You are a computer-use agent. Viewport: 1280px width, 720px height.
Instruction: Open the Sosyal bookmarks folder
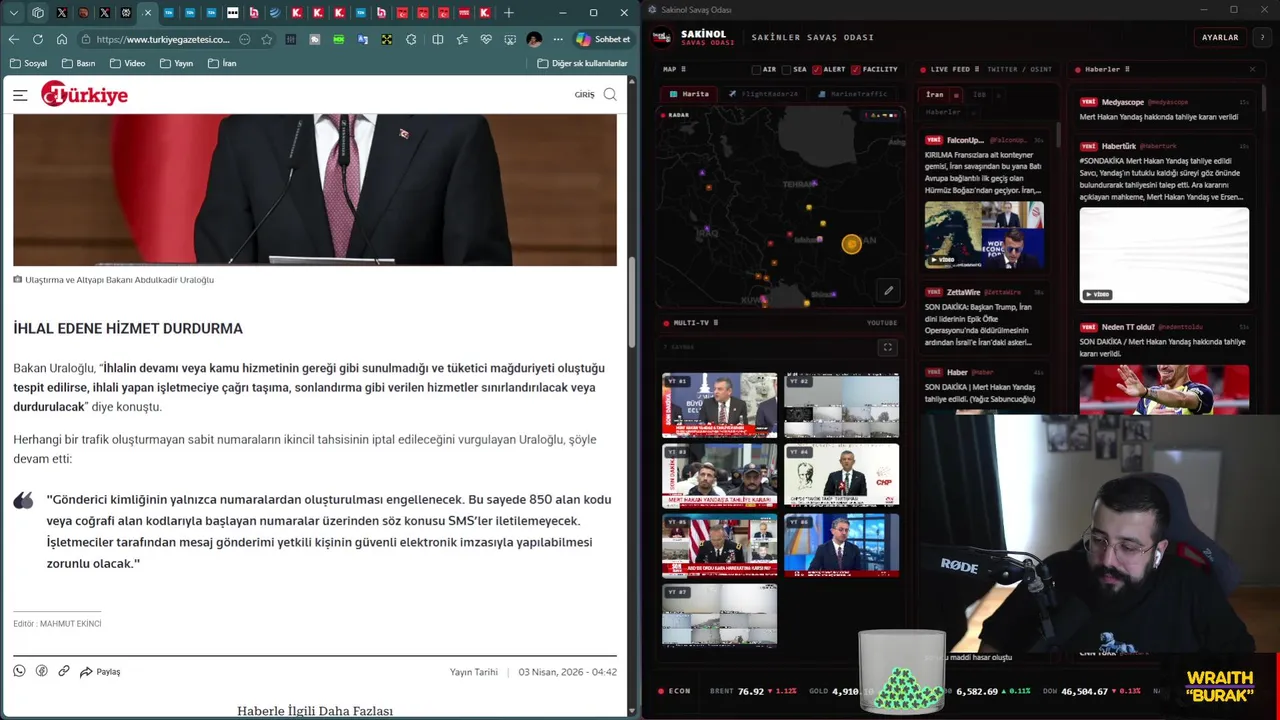(x=28, y=63)
